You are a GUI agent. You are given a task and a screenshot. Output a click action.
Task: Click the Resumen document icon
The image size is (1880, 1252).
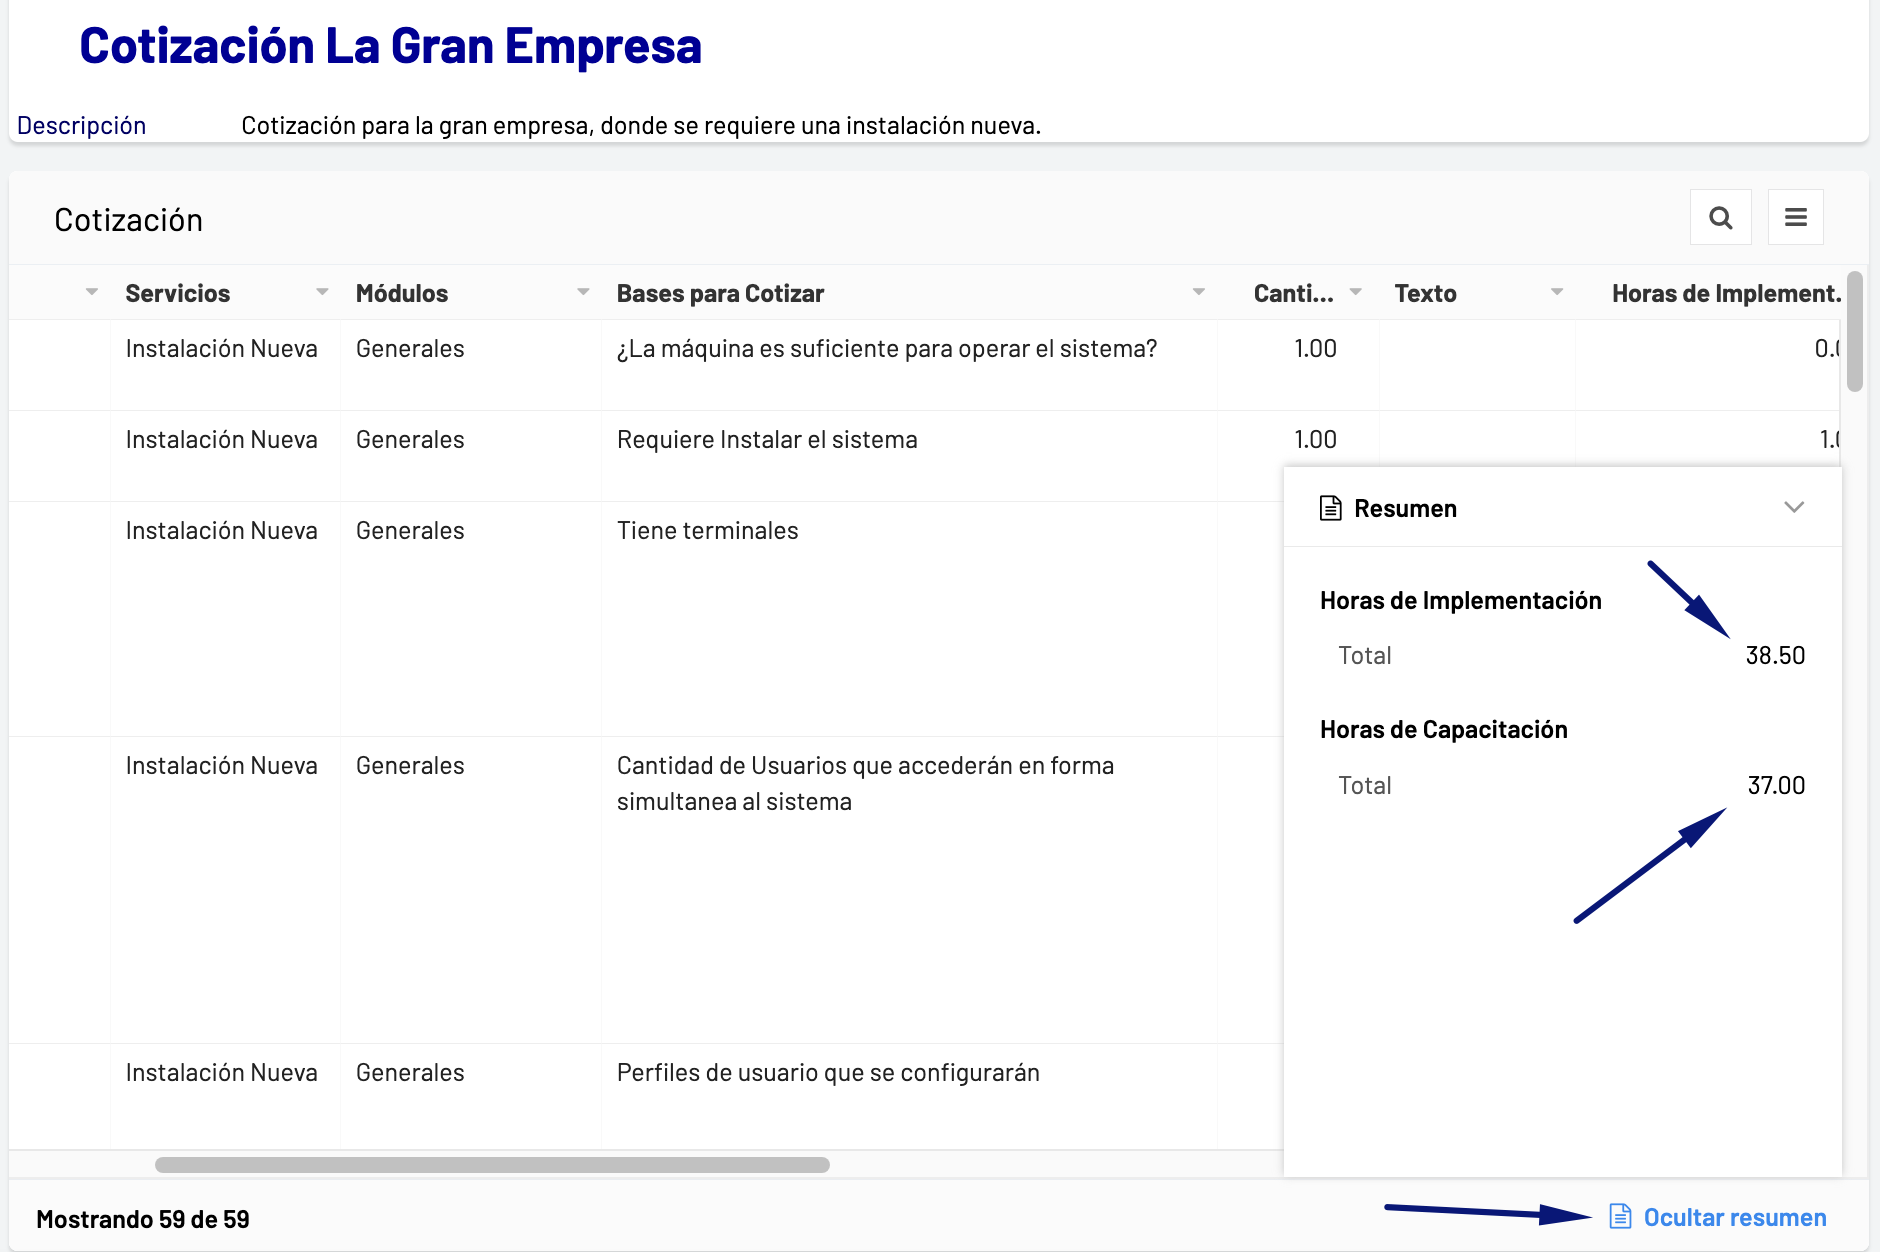(1330, 508)
